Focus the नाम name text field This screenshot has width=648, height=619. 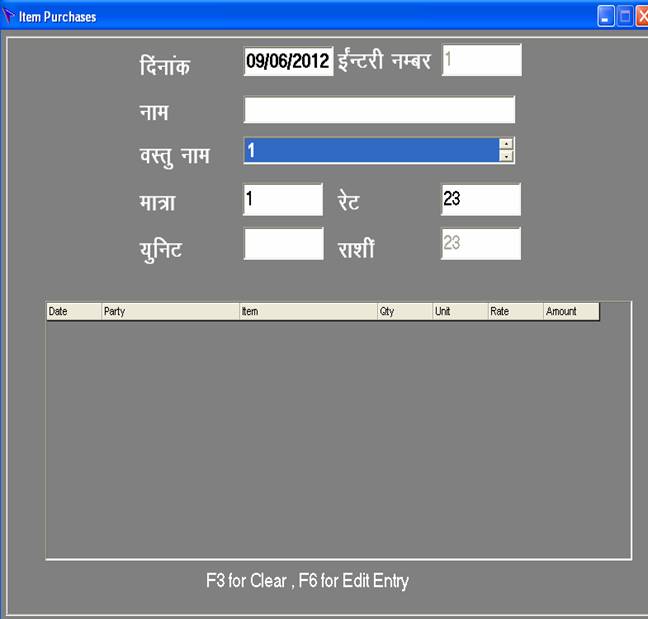[x=379, y=110]
